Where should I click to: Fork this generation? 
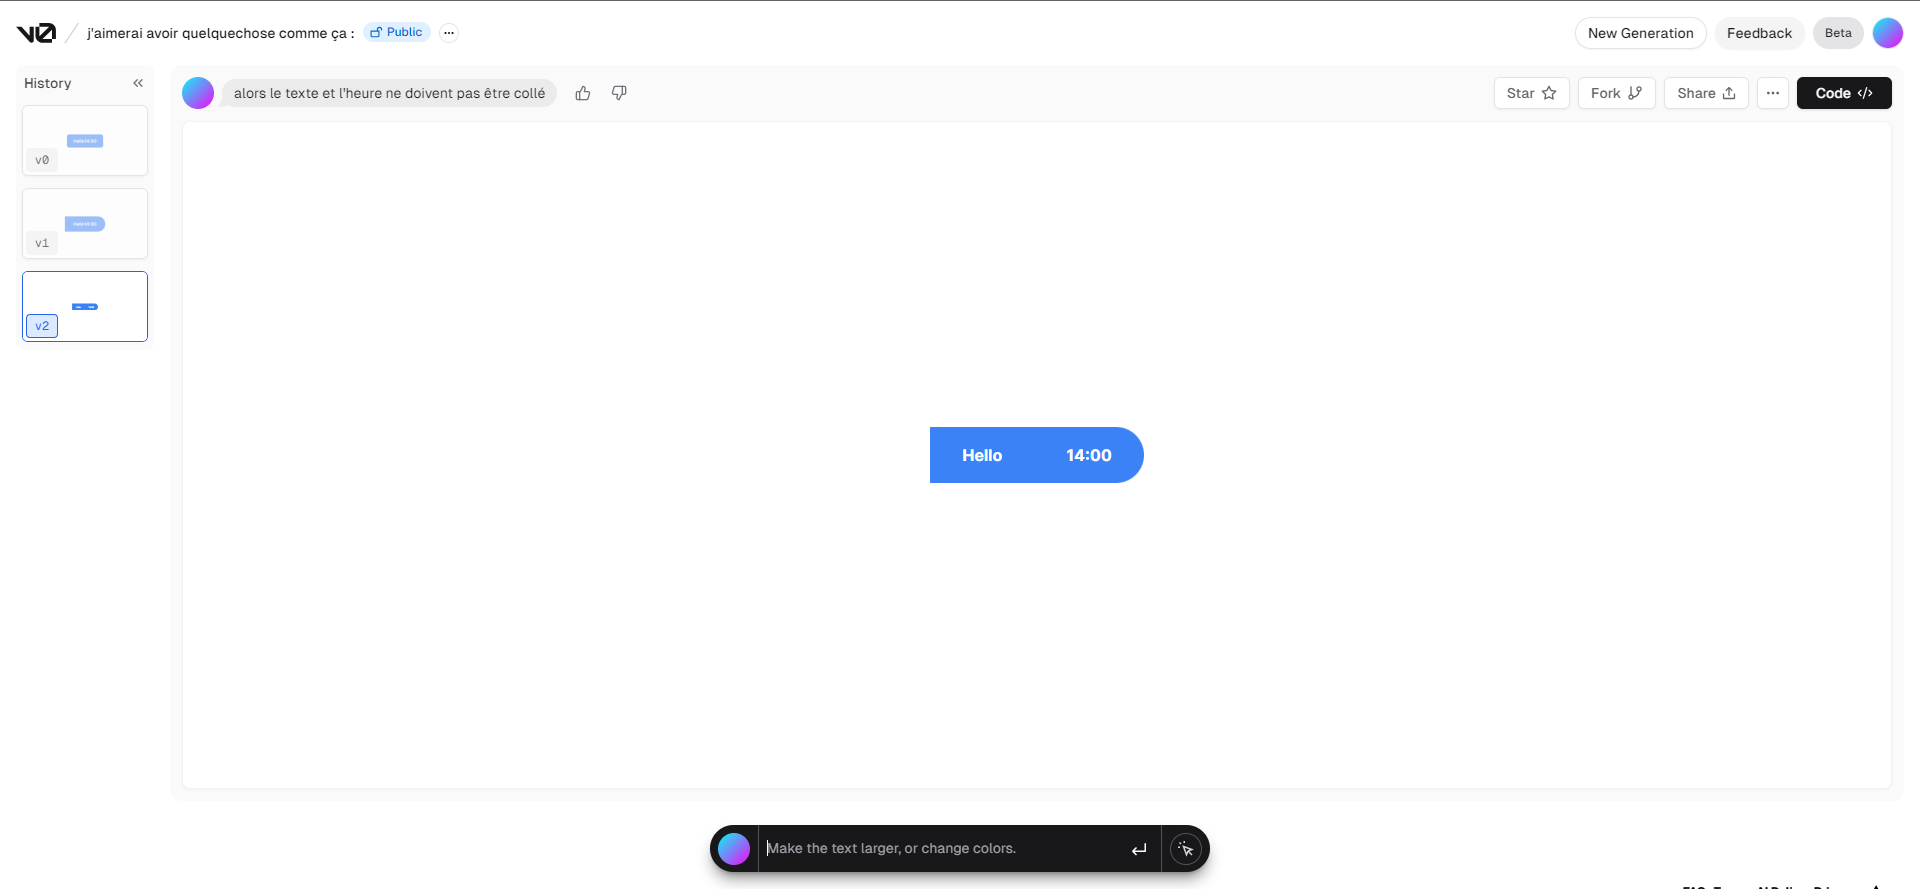click(x=1616, y=93)
